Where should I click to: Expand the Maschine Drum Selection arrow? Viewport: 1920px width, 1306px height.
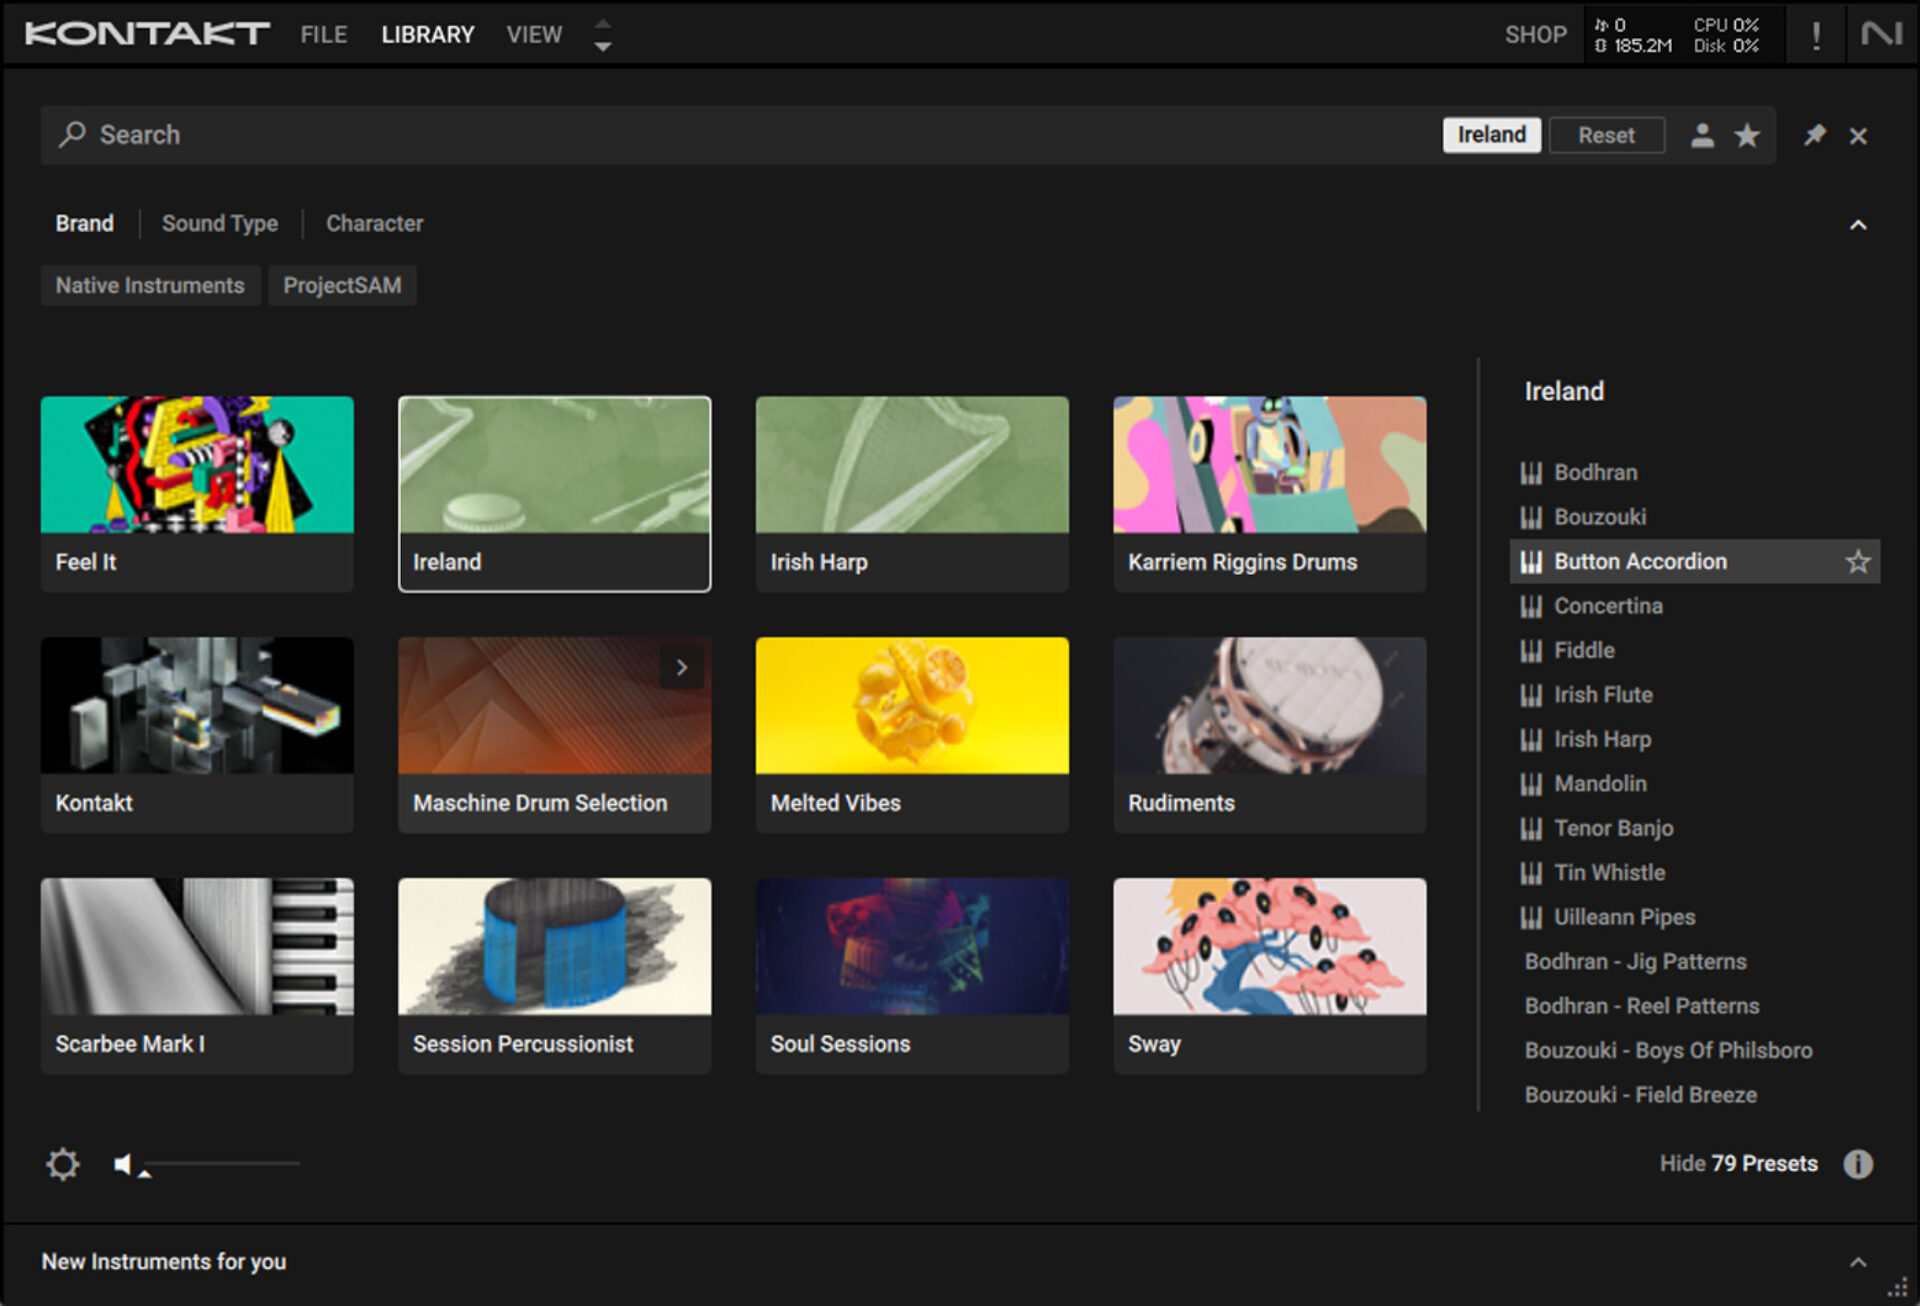tap(681, 667)
